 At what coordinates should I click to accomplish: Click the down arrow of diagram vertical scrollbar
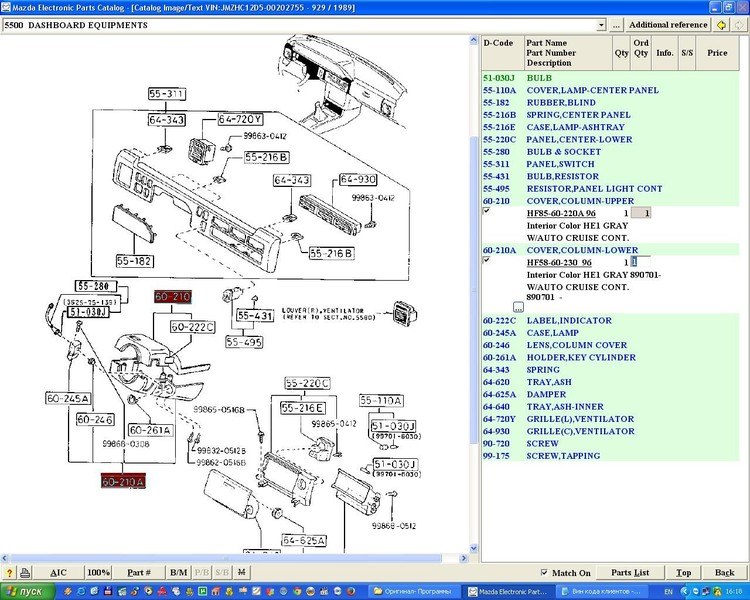[474, 548]
